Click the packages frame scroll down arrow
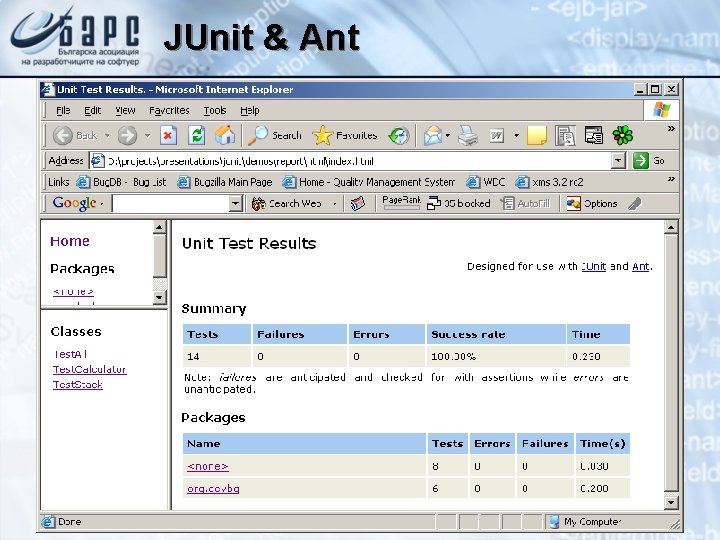 click(159, 297)
